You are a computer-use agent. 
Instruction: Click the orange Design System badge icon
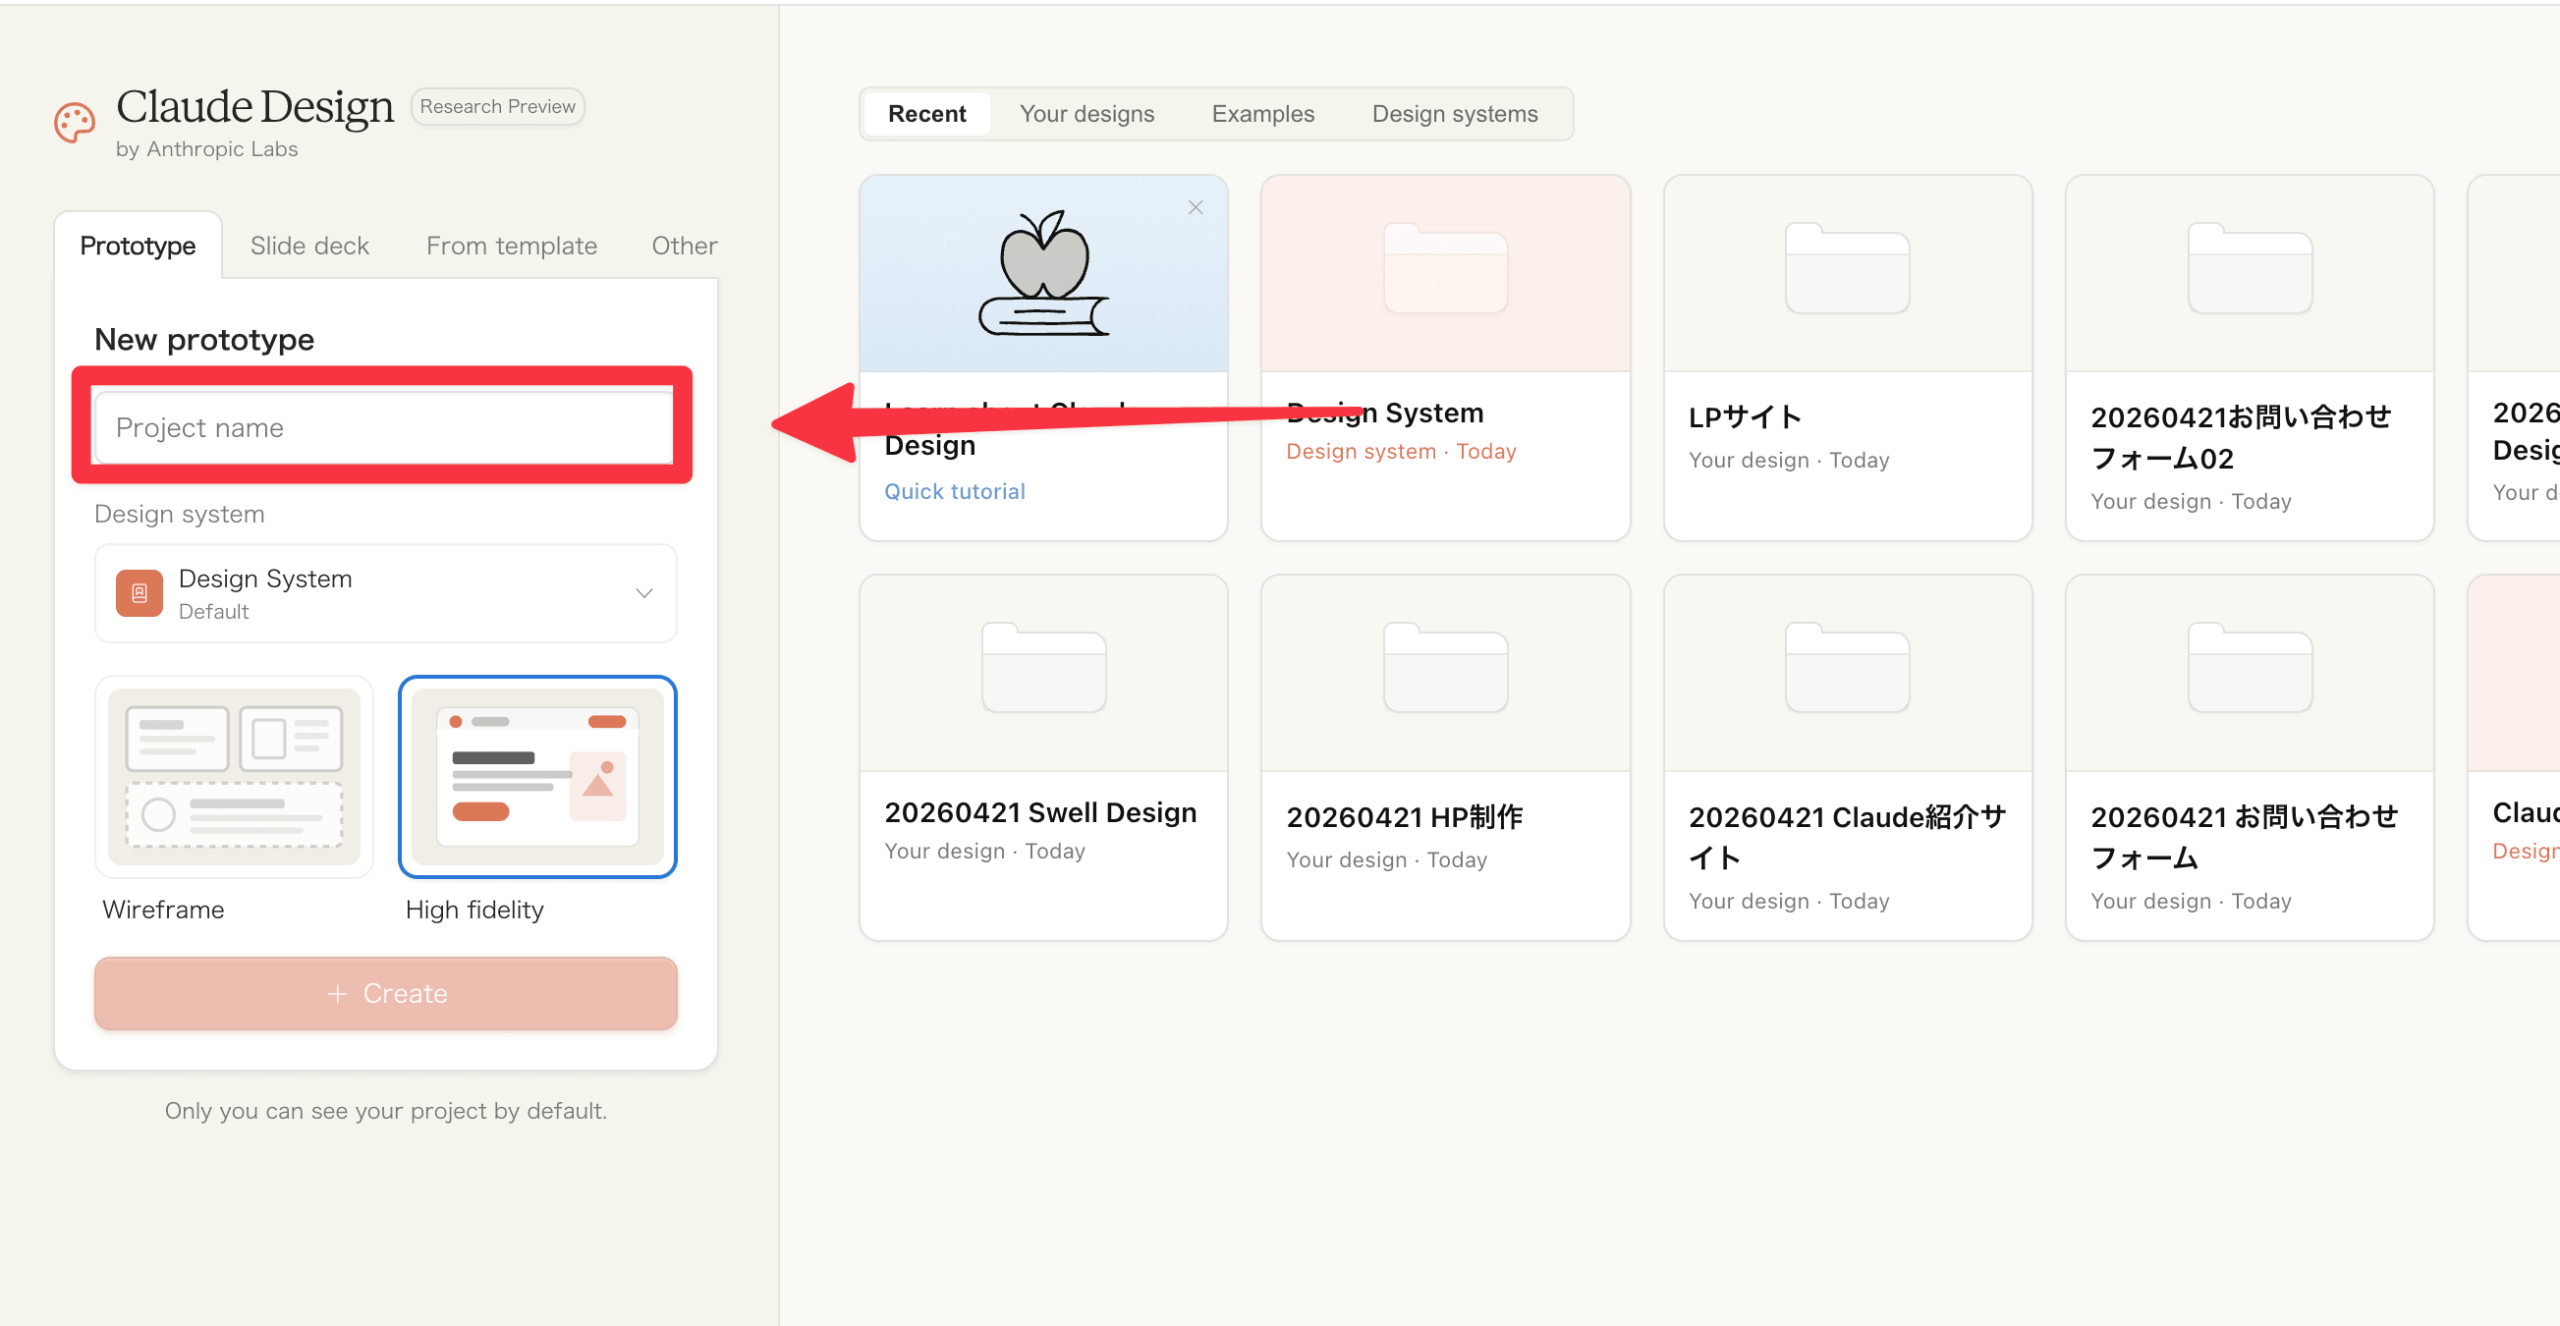coord(139,593)
